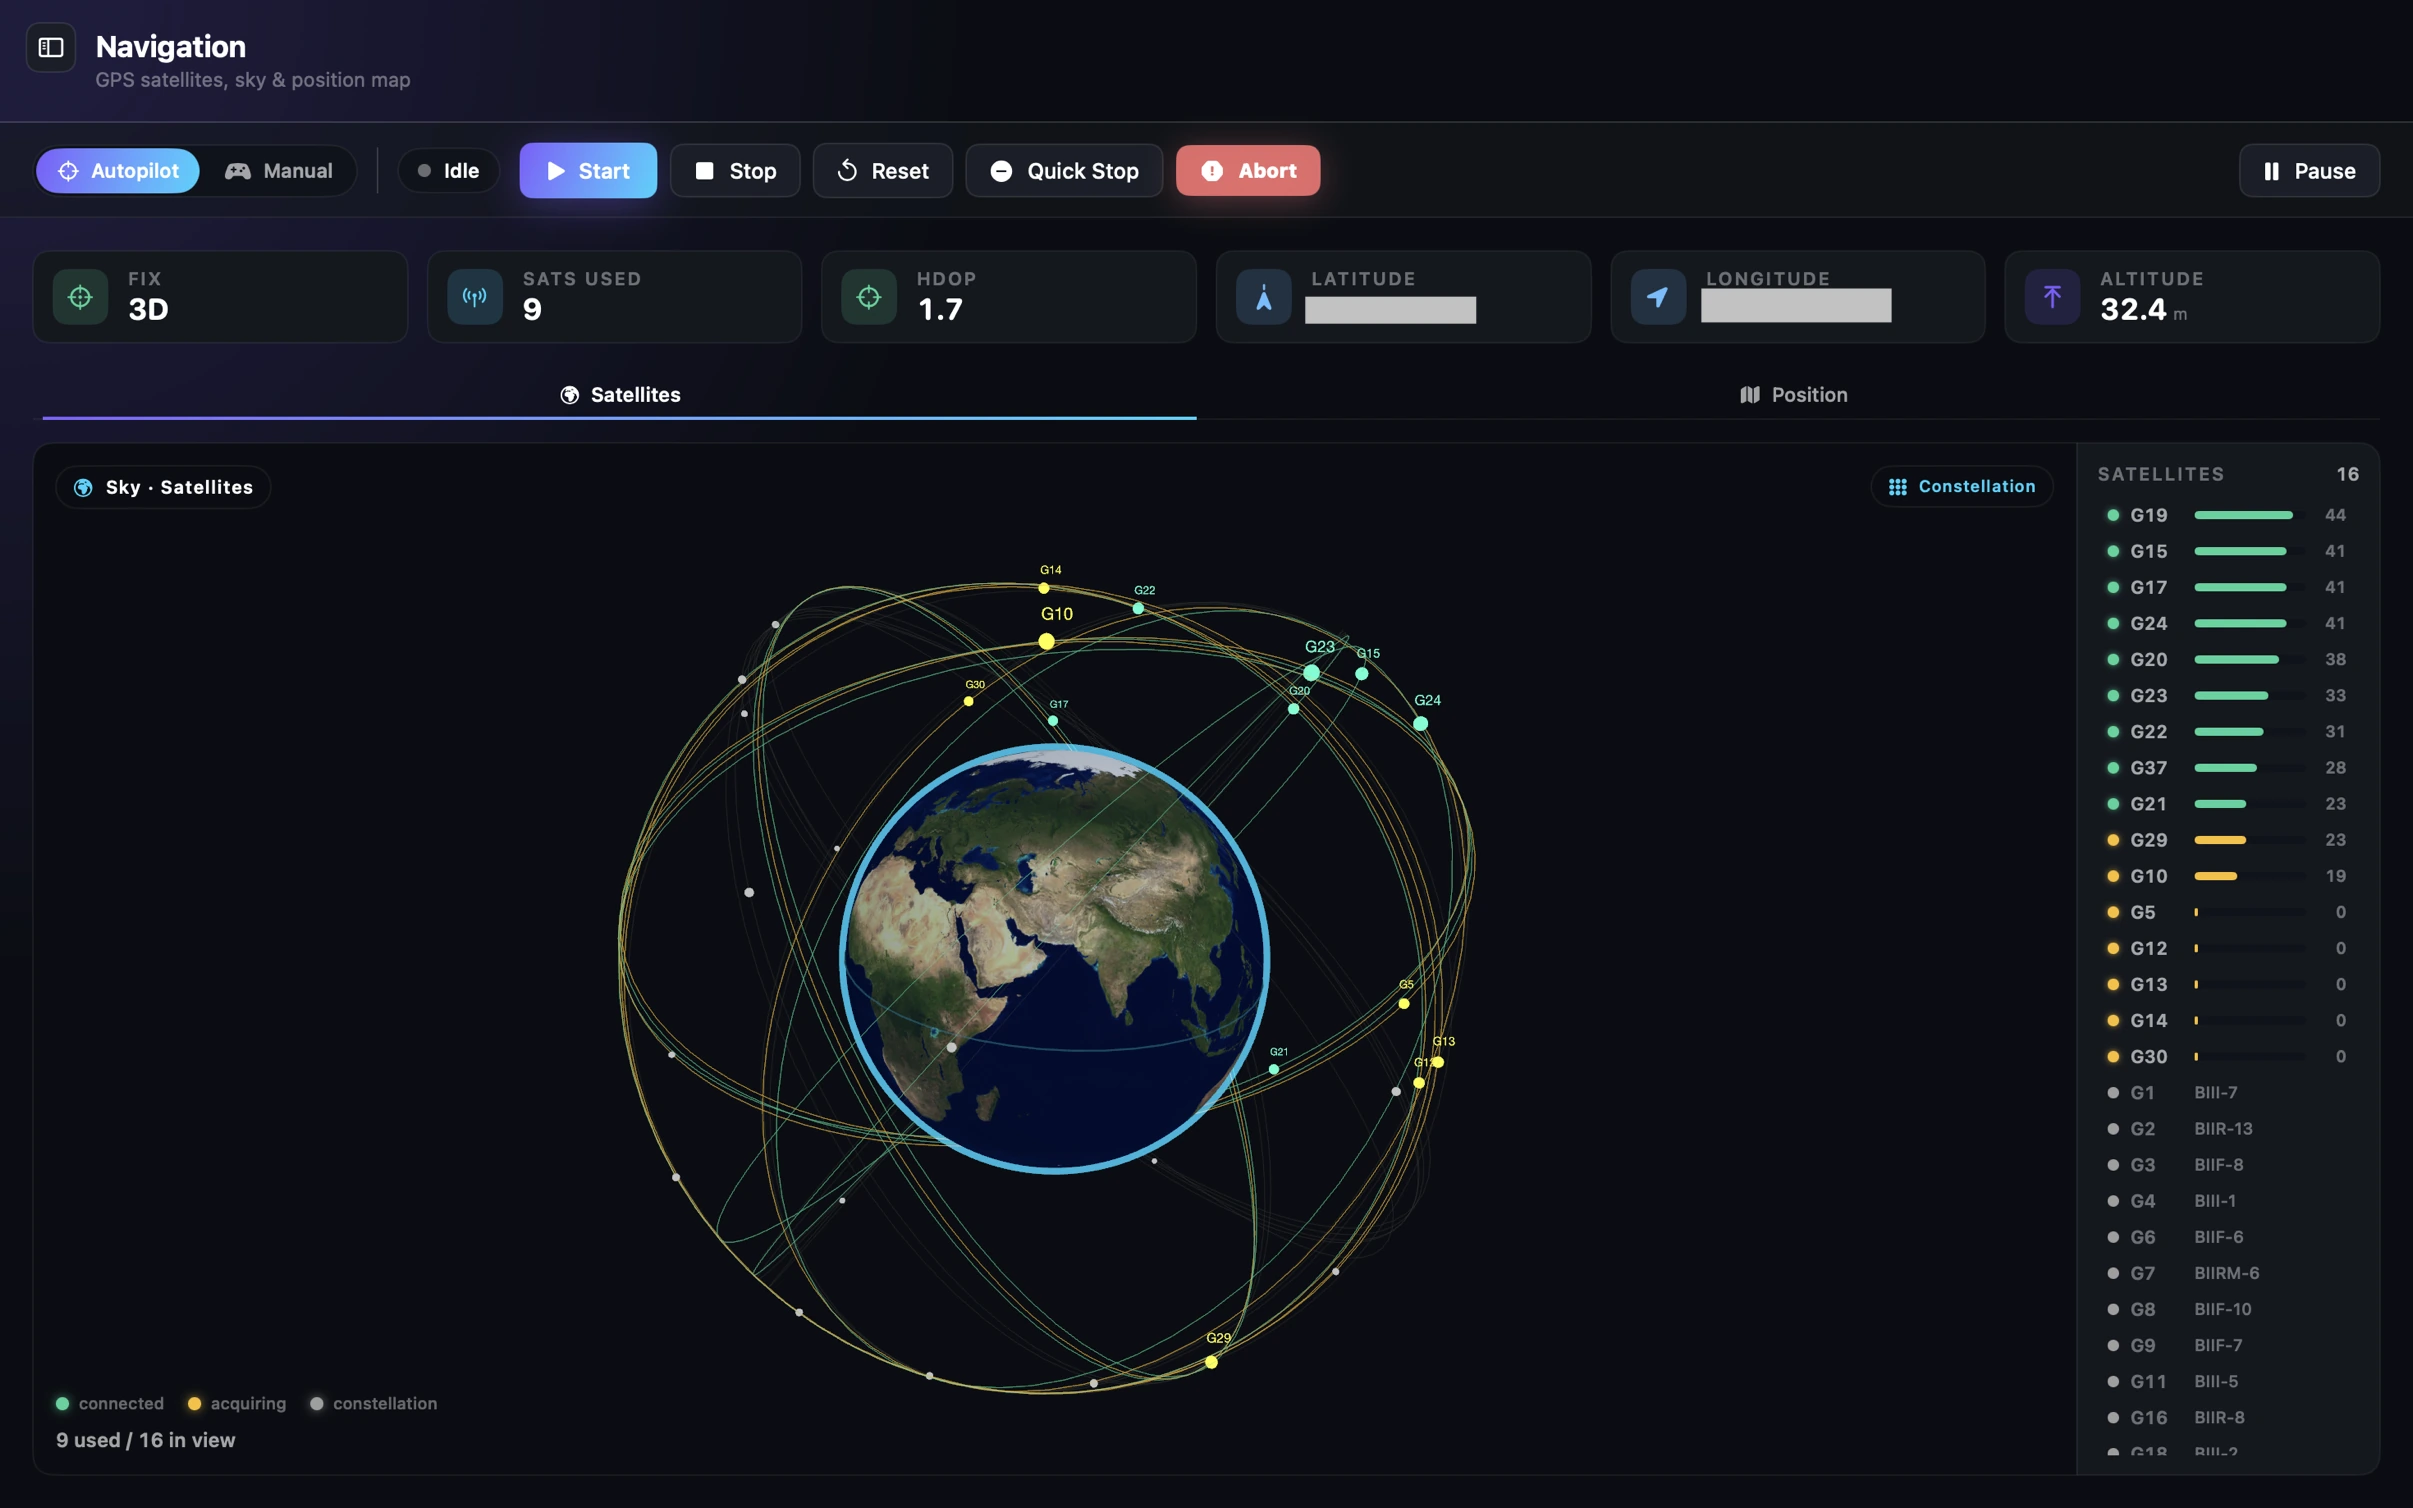This screenshot has width=2413, height=1508.
Task: Hit the red Abort button
Action: click(x=1248, y=171)
